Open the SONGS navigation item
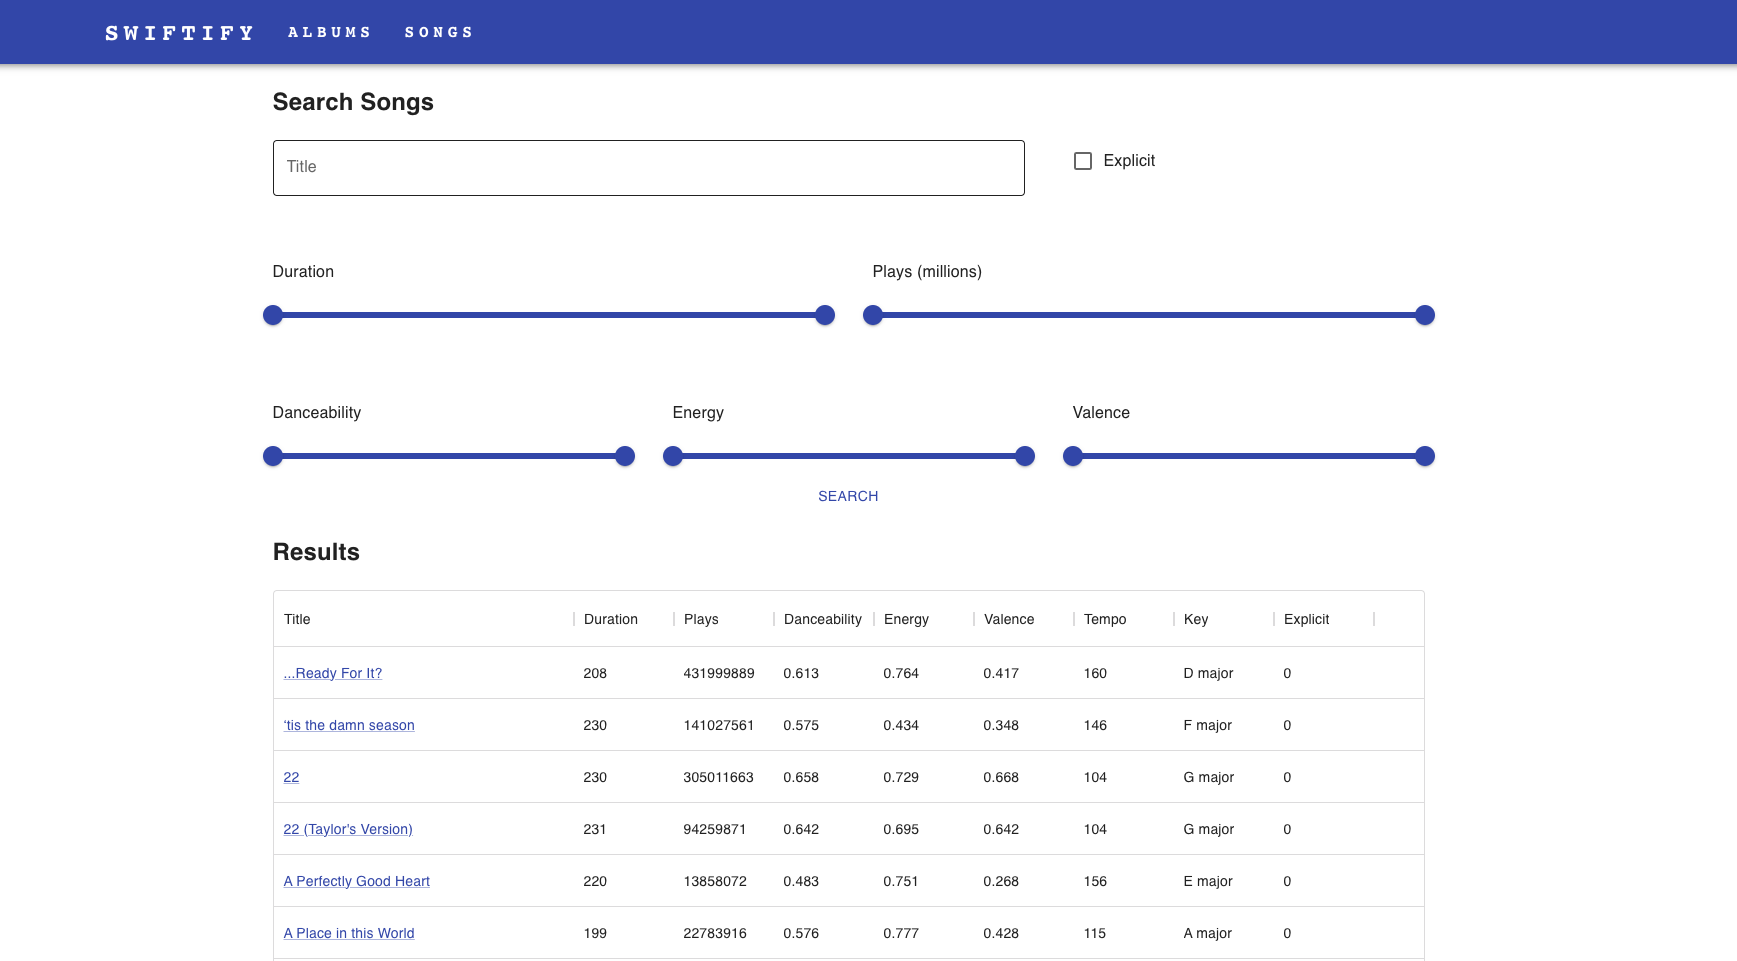 (x=439, y=31)
